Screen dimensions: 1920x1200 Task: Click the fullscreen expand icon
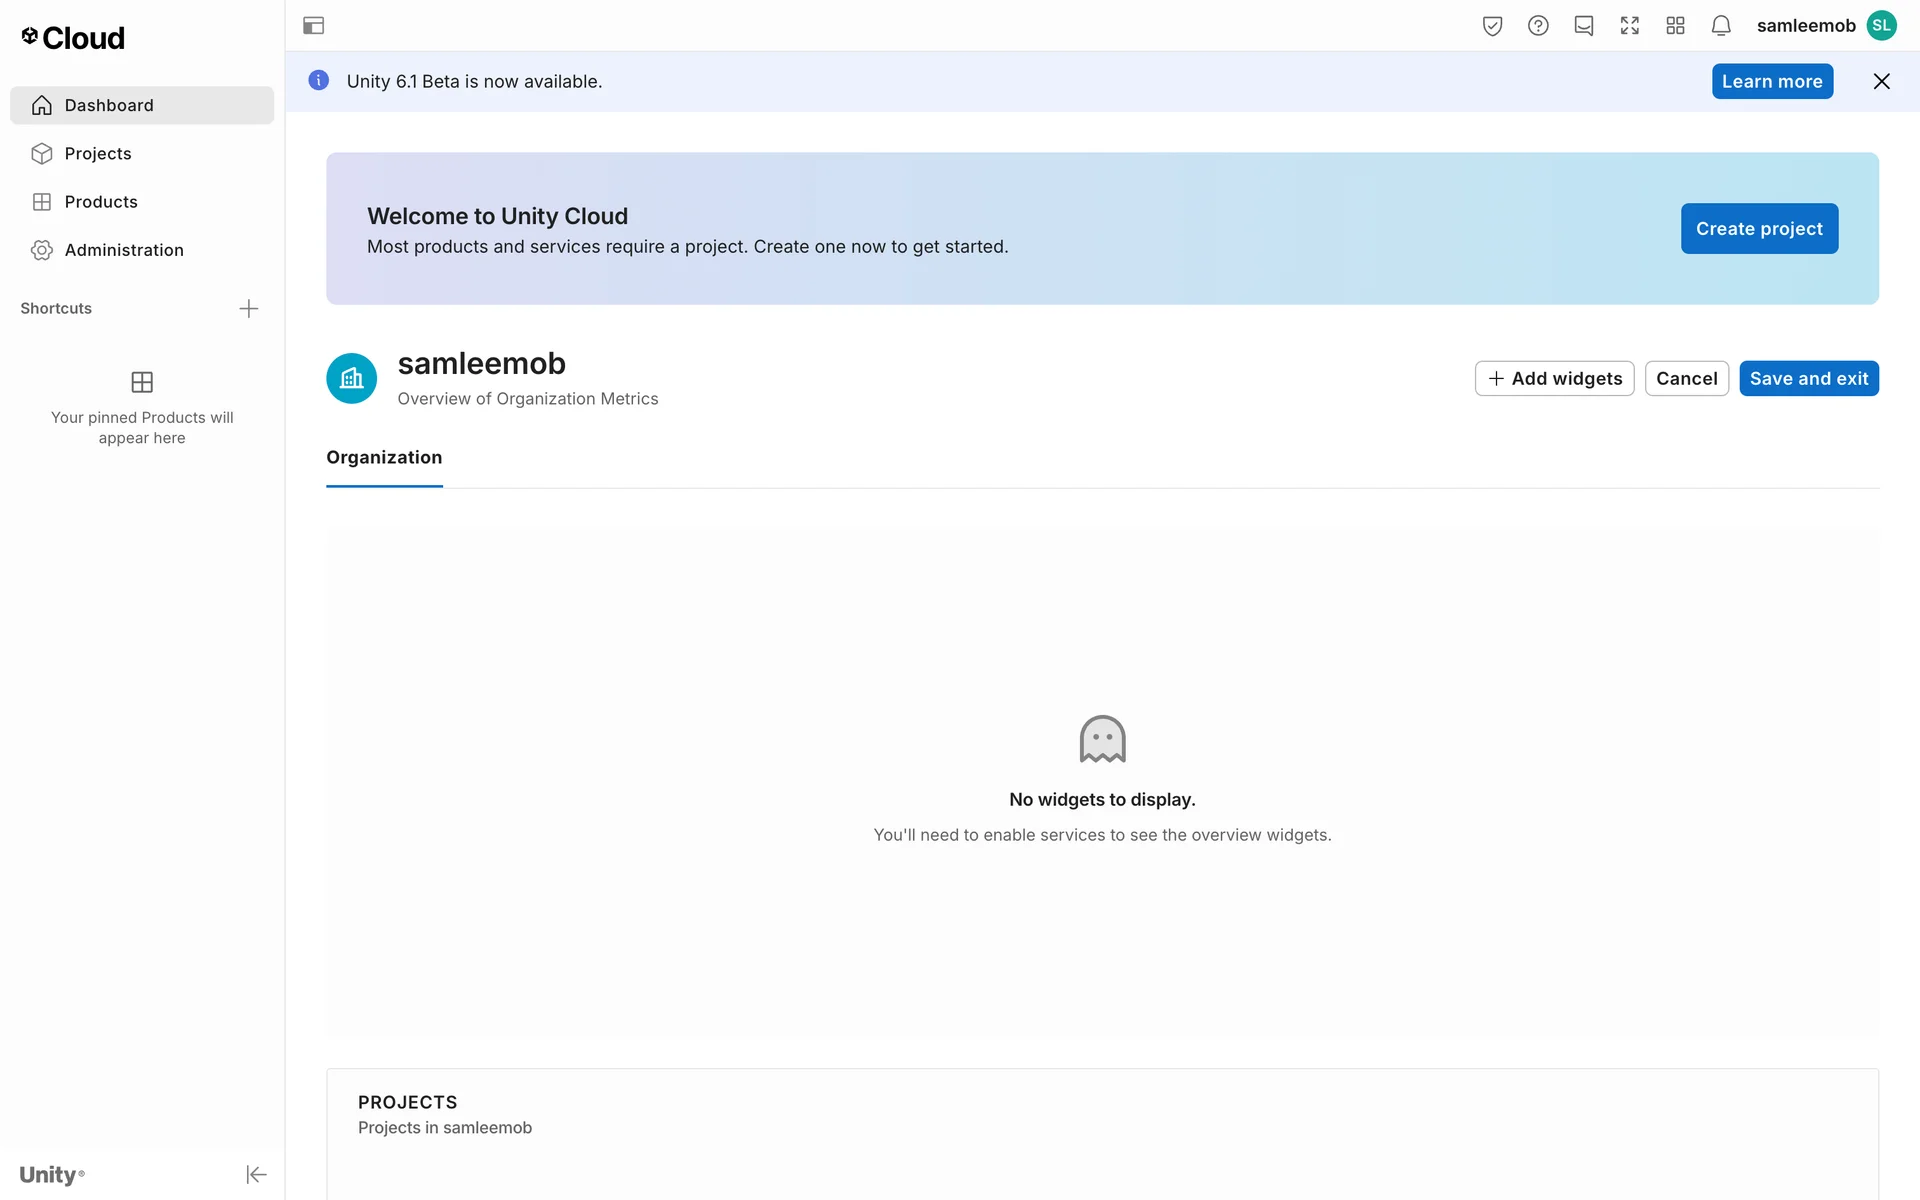click(1630, 26)
